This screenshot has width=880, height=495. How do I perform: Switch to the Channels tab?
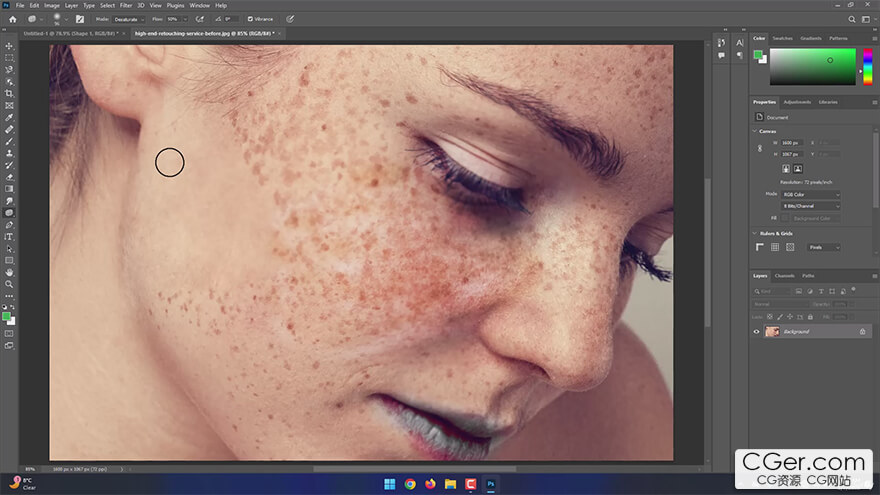(785, 275)
